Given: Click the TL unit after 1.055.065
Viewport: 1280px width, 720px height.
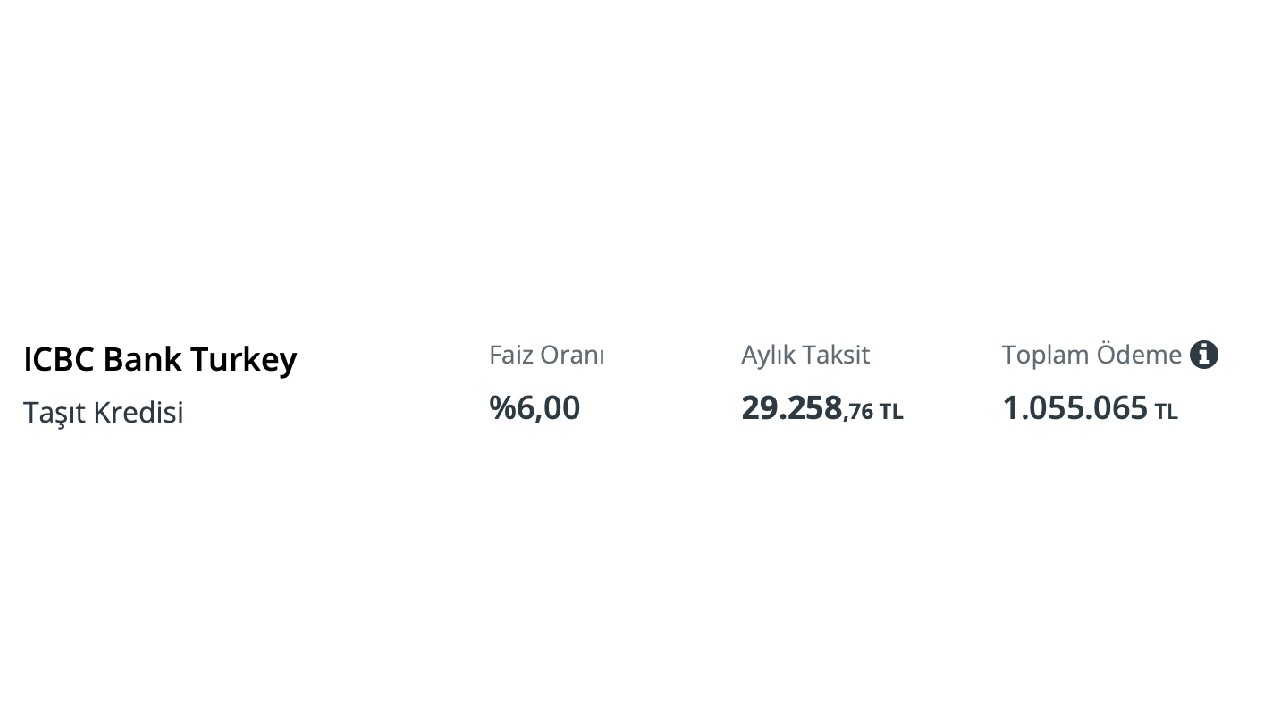Looking at the screenshot, I should [x=1166, y=412].
